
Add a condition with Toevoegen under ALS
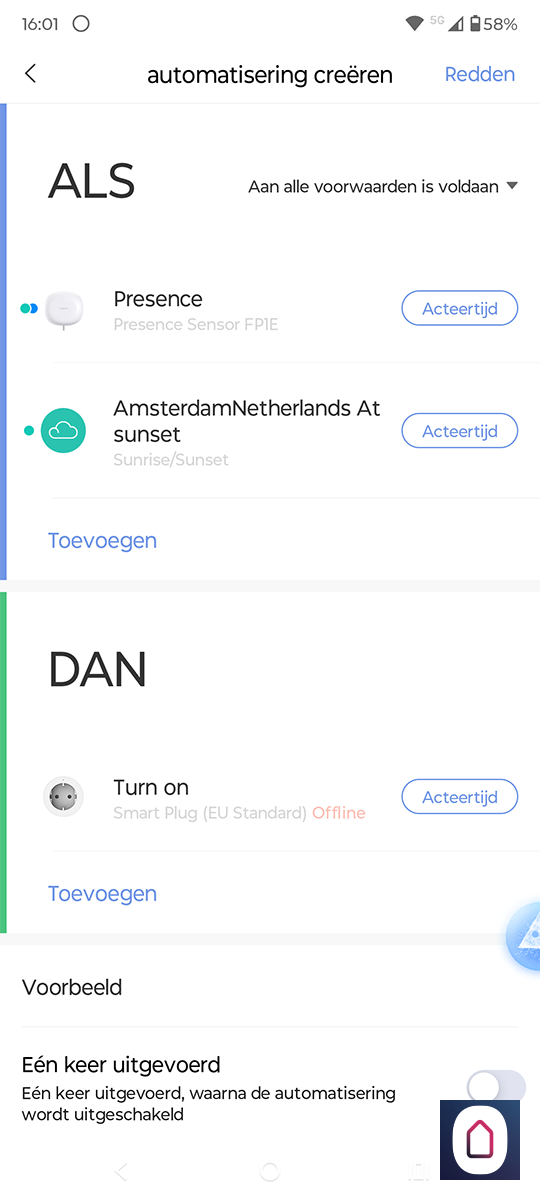coord(102,540)
